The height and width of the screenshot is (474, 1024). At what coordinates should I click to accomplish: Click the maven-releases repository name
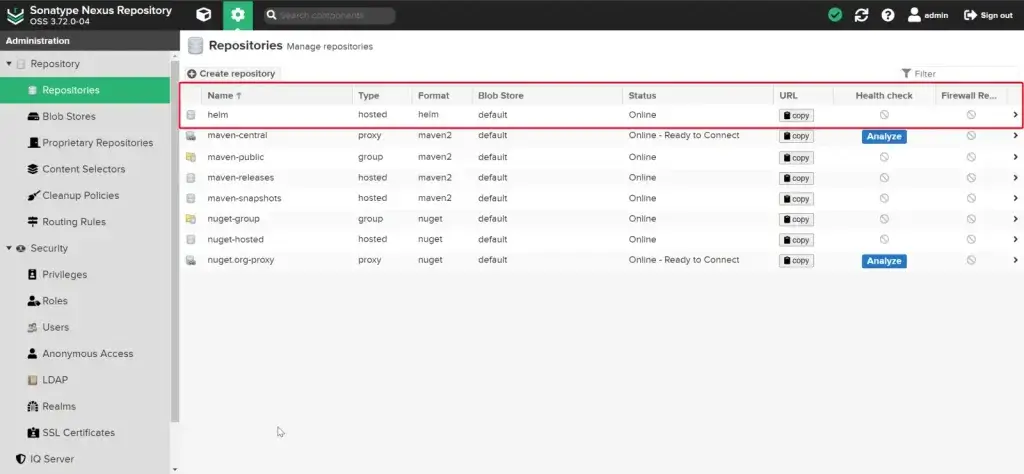pos(241,178)
